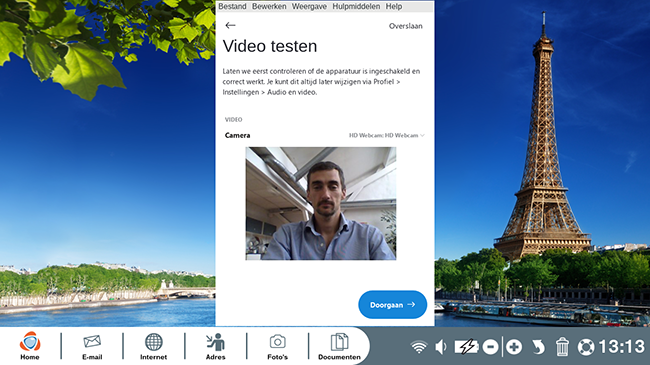650x365 pixels.
Task: Click the webcam preview image
Action: coord(321,203)
